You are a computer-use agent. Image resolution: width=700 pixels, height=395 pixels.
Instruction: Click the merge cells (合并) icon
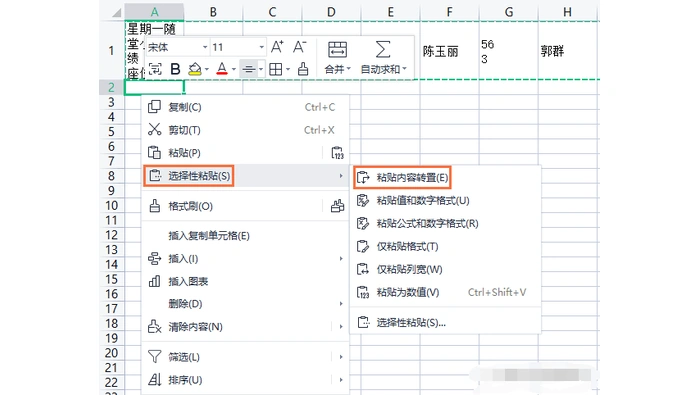pos(337,50)
